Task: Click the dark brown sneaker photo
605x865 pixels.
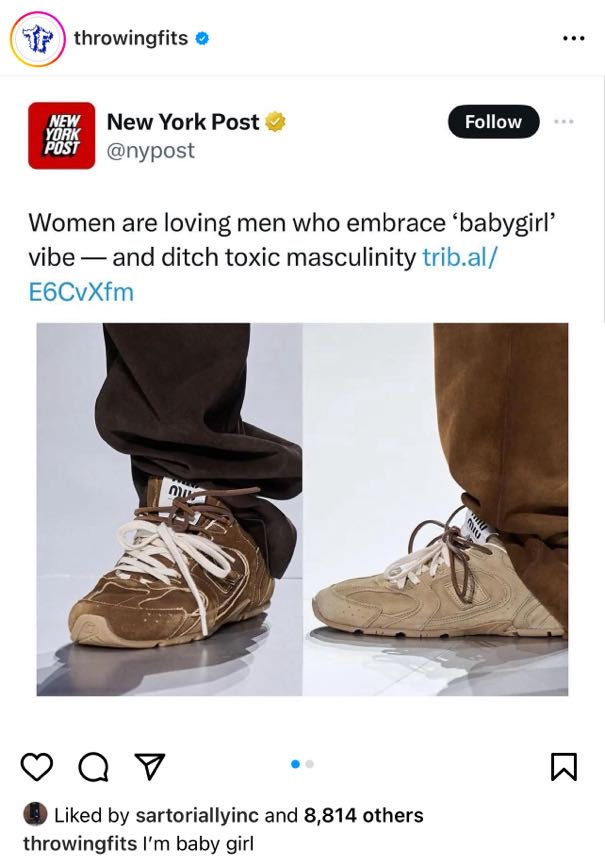Action: (169, 509)
